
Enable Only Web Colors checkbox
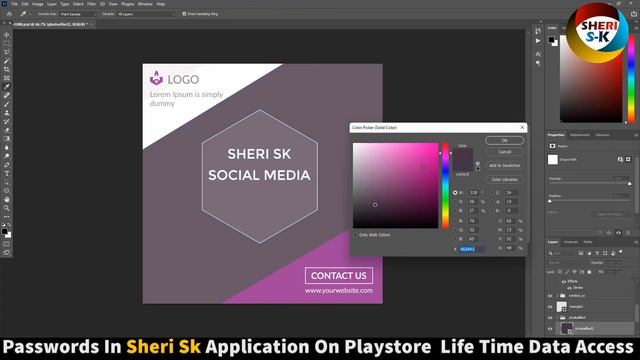point(355,235)
